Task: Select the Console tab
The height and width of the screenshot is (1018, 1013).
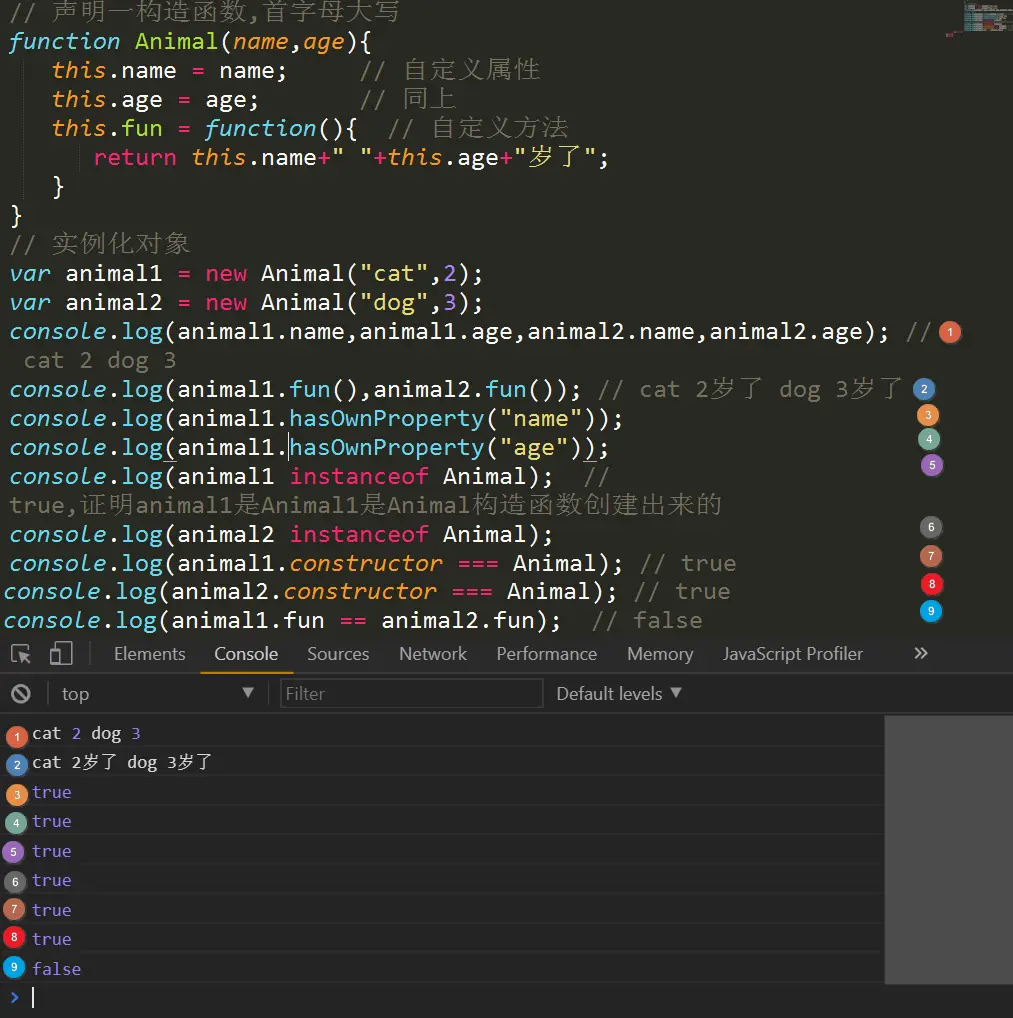Action: [x=246, y=654]
